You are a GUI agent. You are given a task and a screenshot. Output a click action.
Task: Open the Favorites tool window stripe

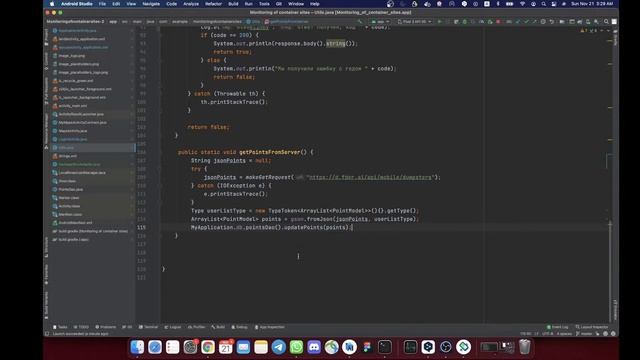pyautogui.click(x=46, y=274)
